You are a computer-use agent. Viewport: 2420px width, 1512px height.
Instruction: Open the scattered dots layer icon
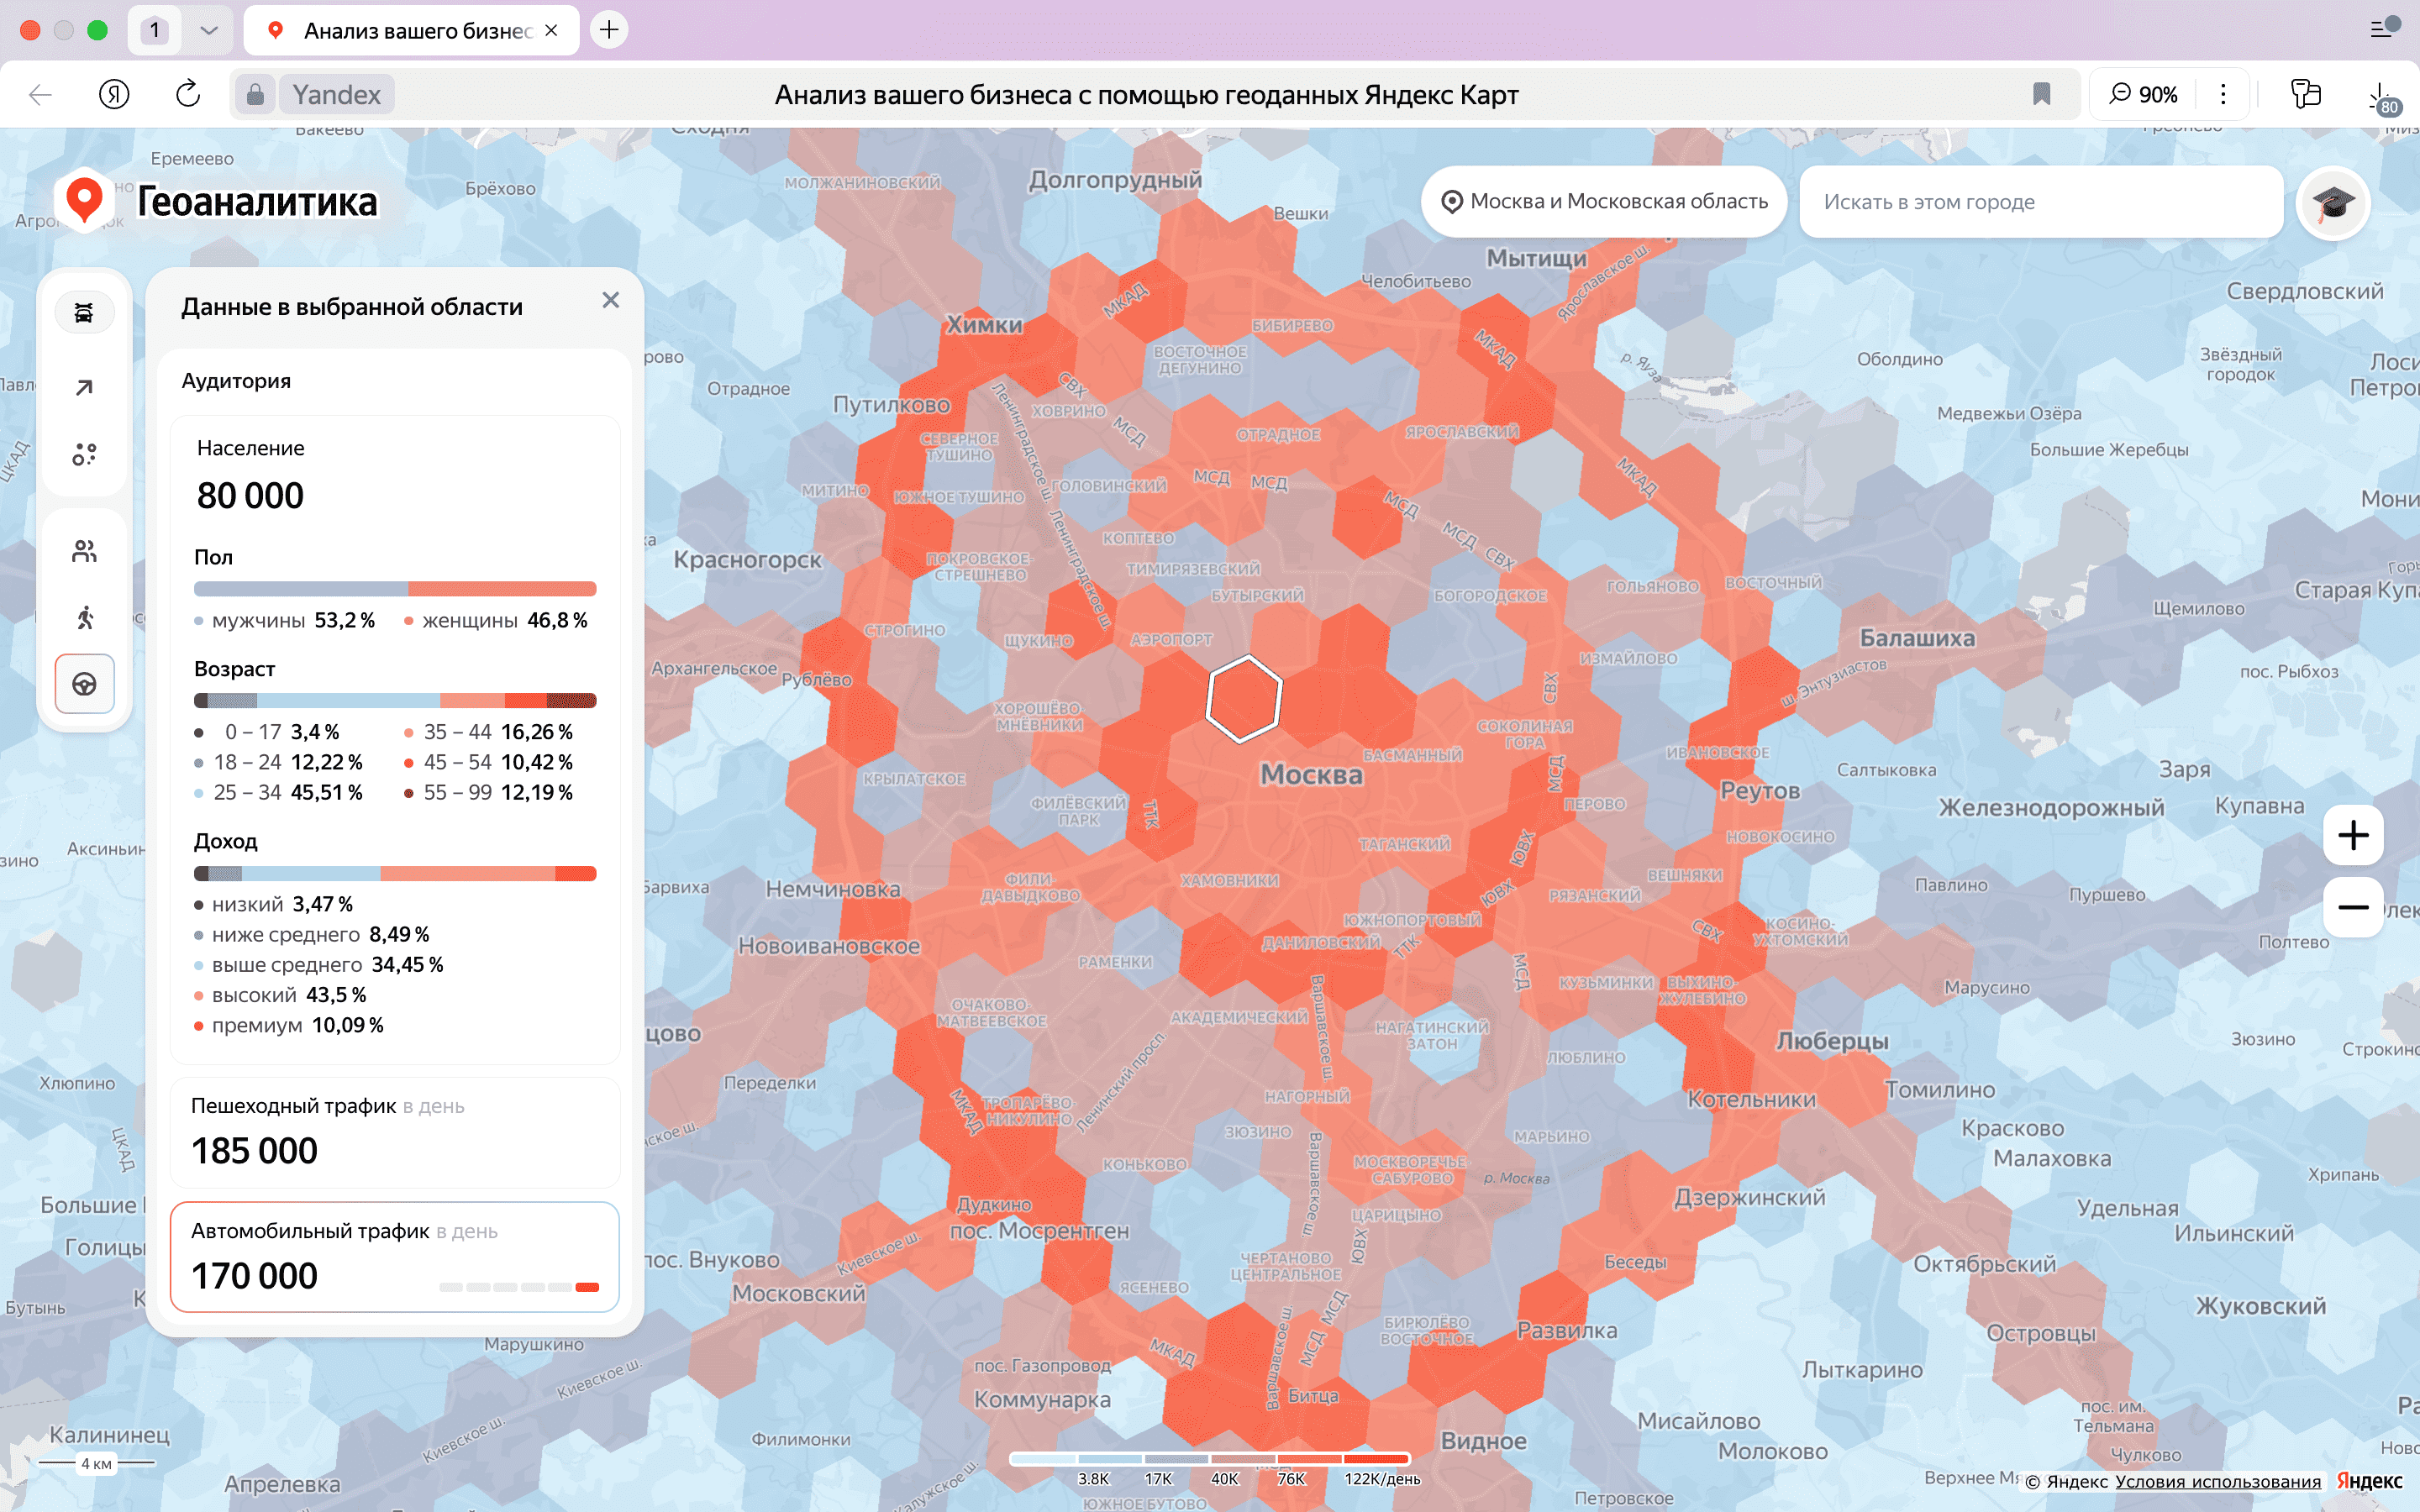84,455
